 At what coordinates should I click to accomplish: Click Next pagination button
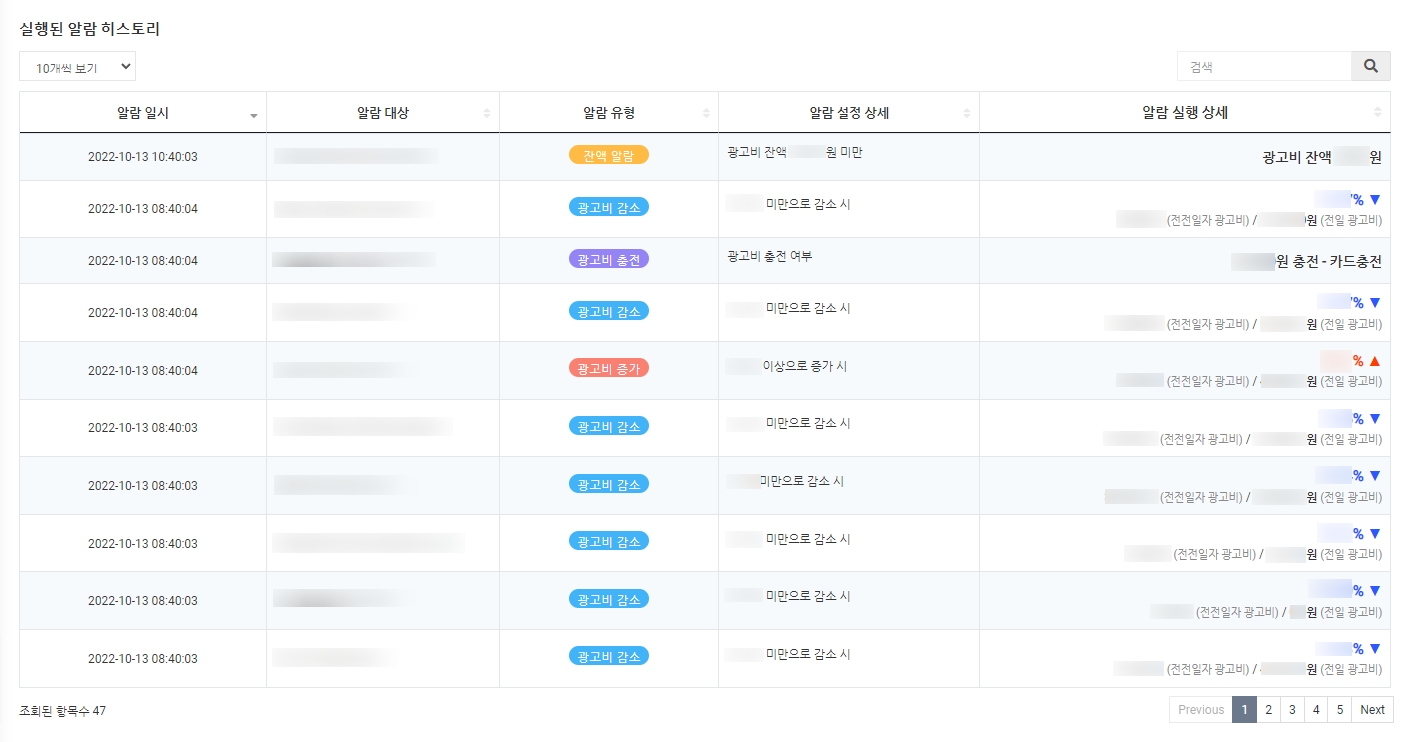point(1372,710)
